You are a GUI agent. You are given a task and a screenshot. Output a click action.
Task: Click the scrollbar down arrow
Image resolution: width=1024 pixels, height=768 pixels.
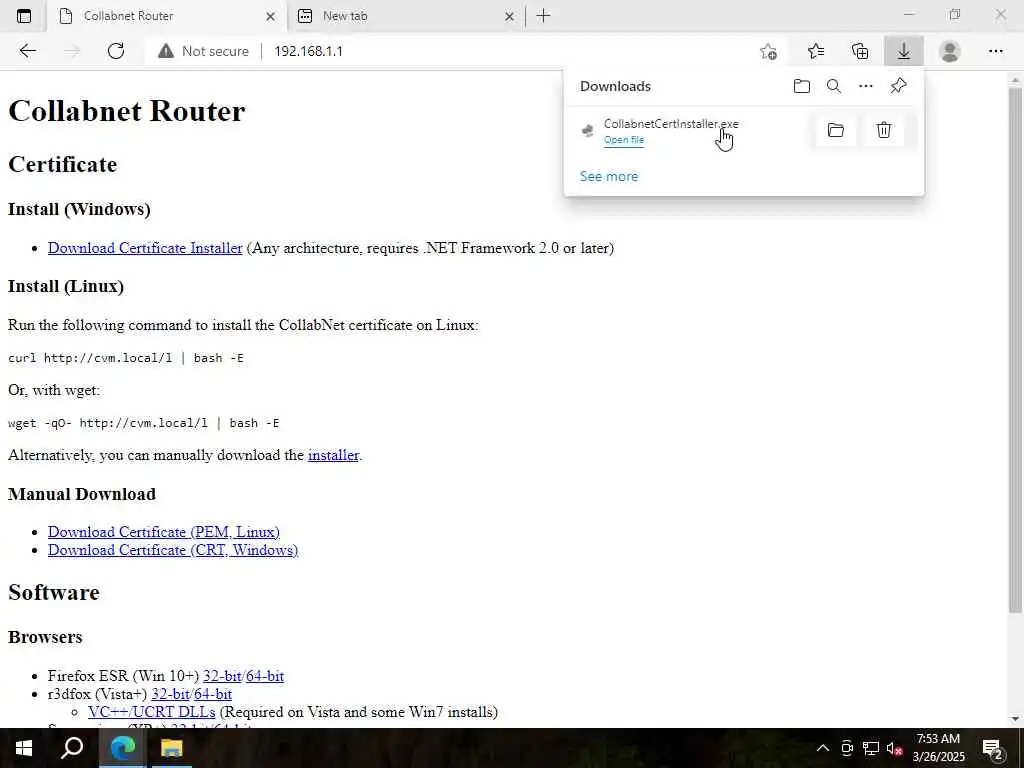(1015, 719)
